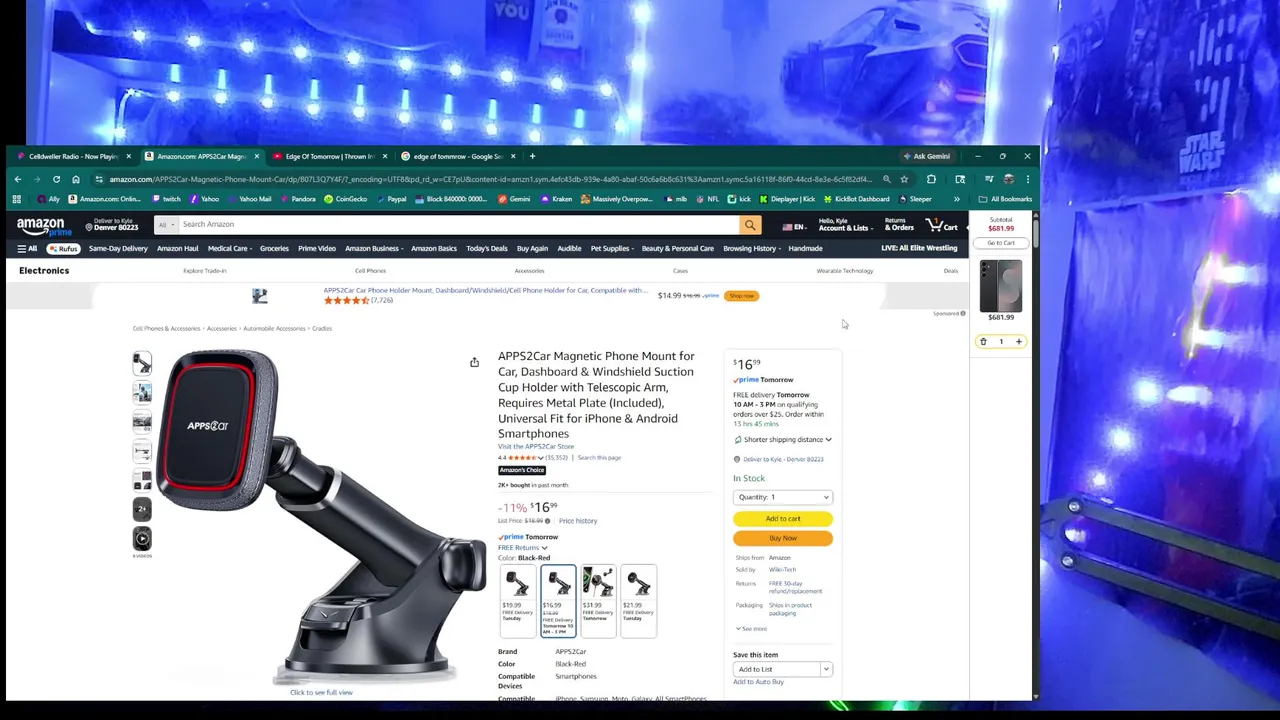Select the $21.99 color variant
Image resolution: width=1280 pixels, height=720 pixels.
(638, 600)
